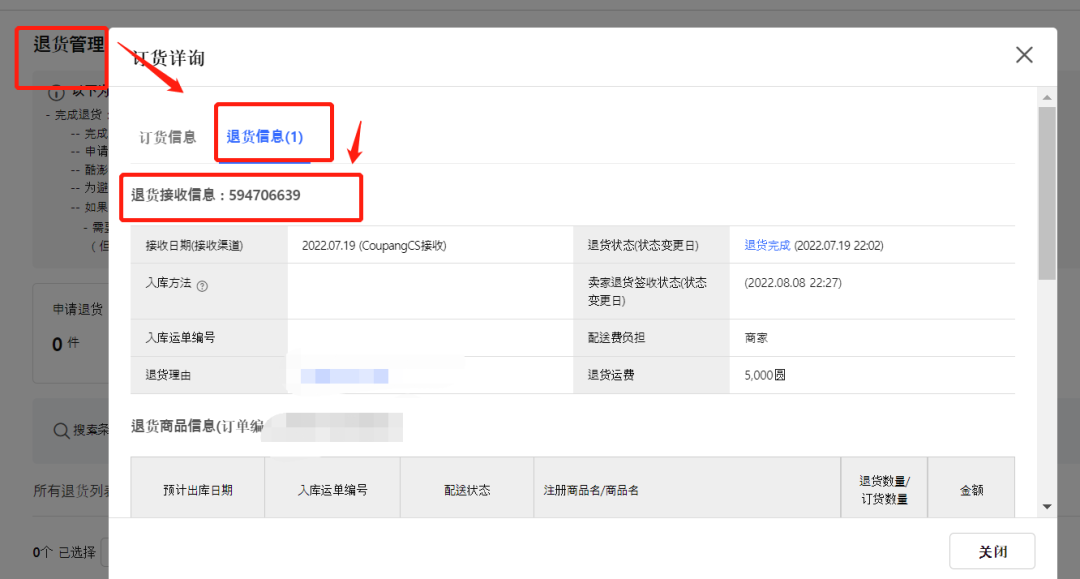1080x579 pixels.
Task: Click the 入库方法 help question icon
Action: click(202, 286)
